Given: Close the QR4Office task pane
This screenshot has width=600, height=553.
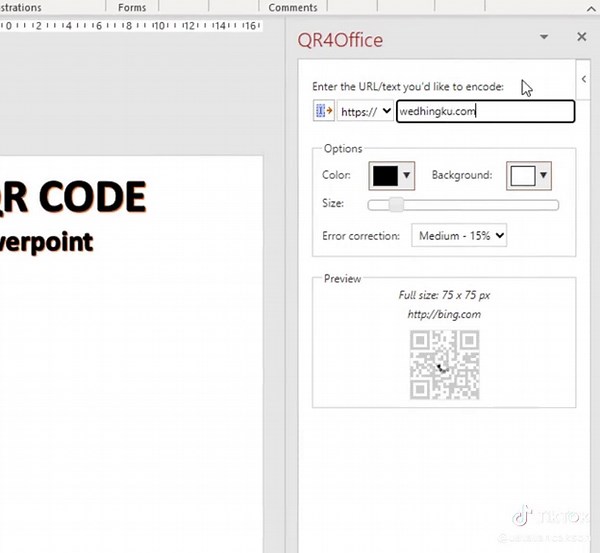Looking at the screenshot, I should click(582, 37).
